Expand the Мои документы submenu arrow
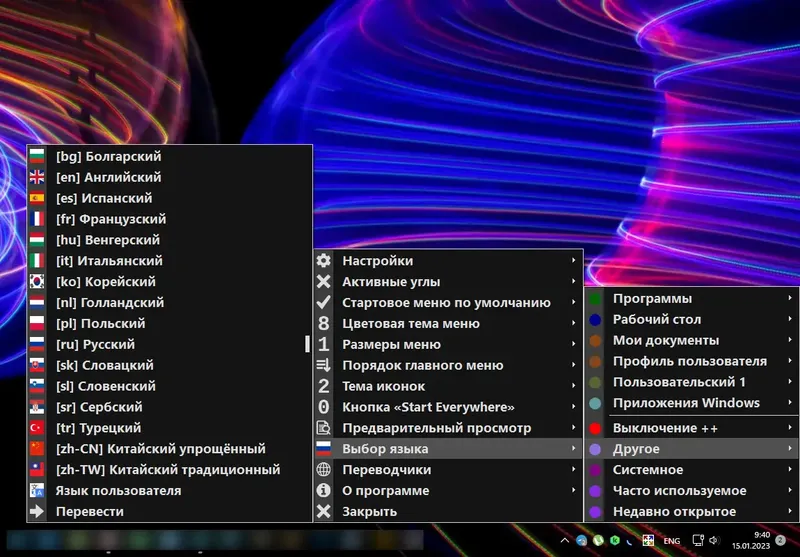 [x=790, y=340]
